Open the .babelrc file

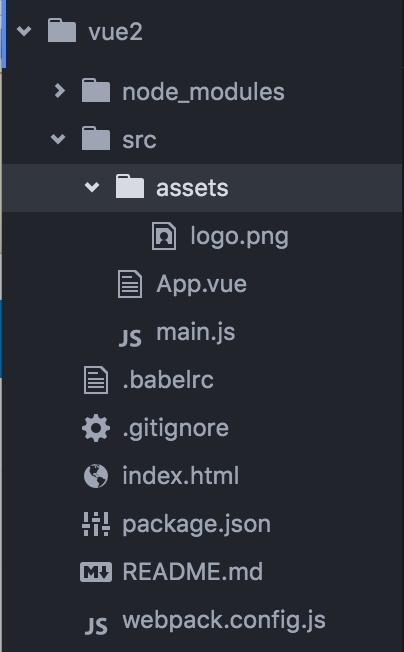point(168,380)
